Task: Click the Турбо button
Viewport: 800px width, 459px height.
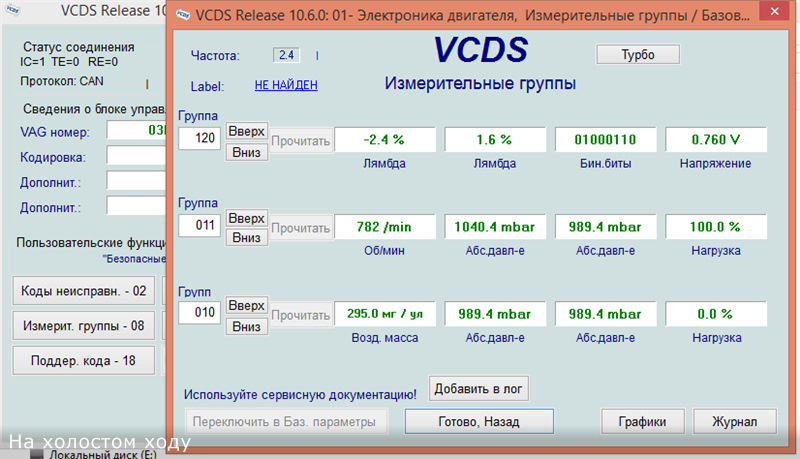Action: (638, 55)
